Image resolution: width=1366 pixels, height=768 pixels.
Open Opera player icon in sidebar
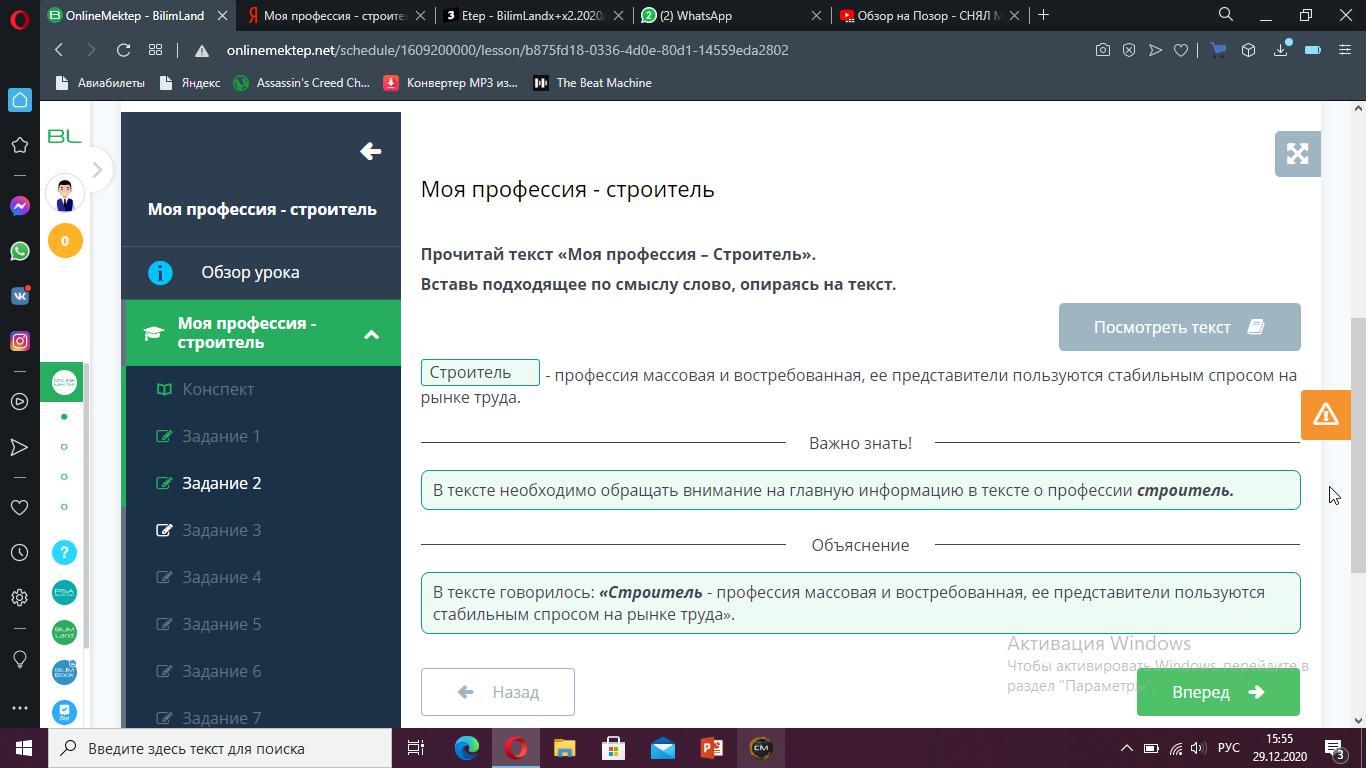(19, 402)
